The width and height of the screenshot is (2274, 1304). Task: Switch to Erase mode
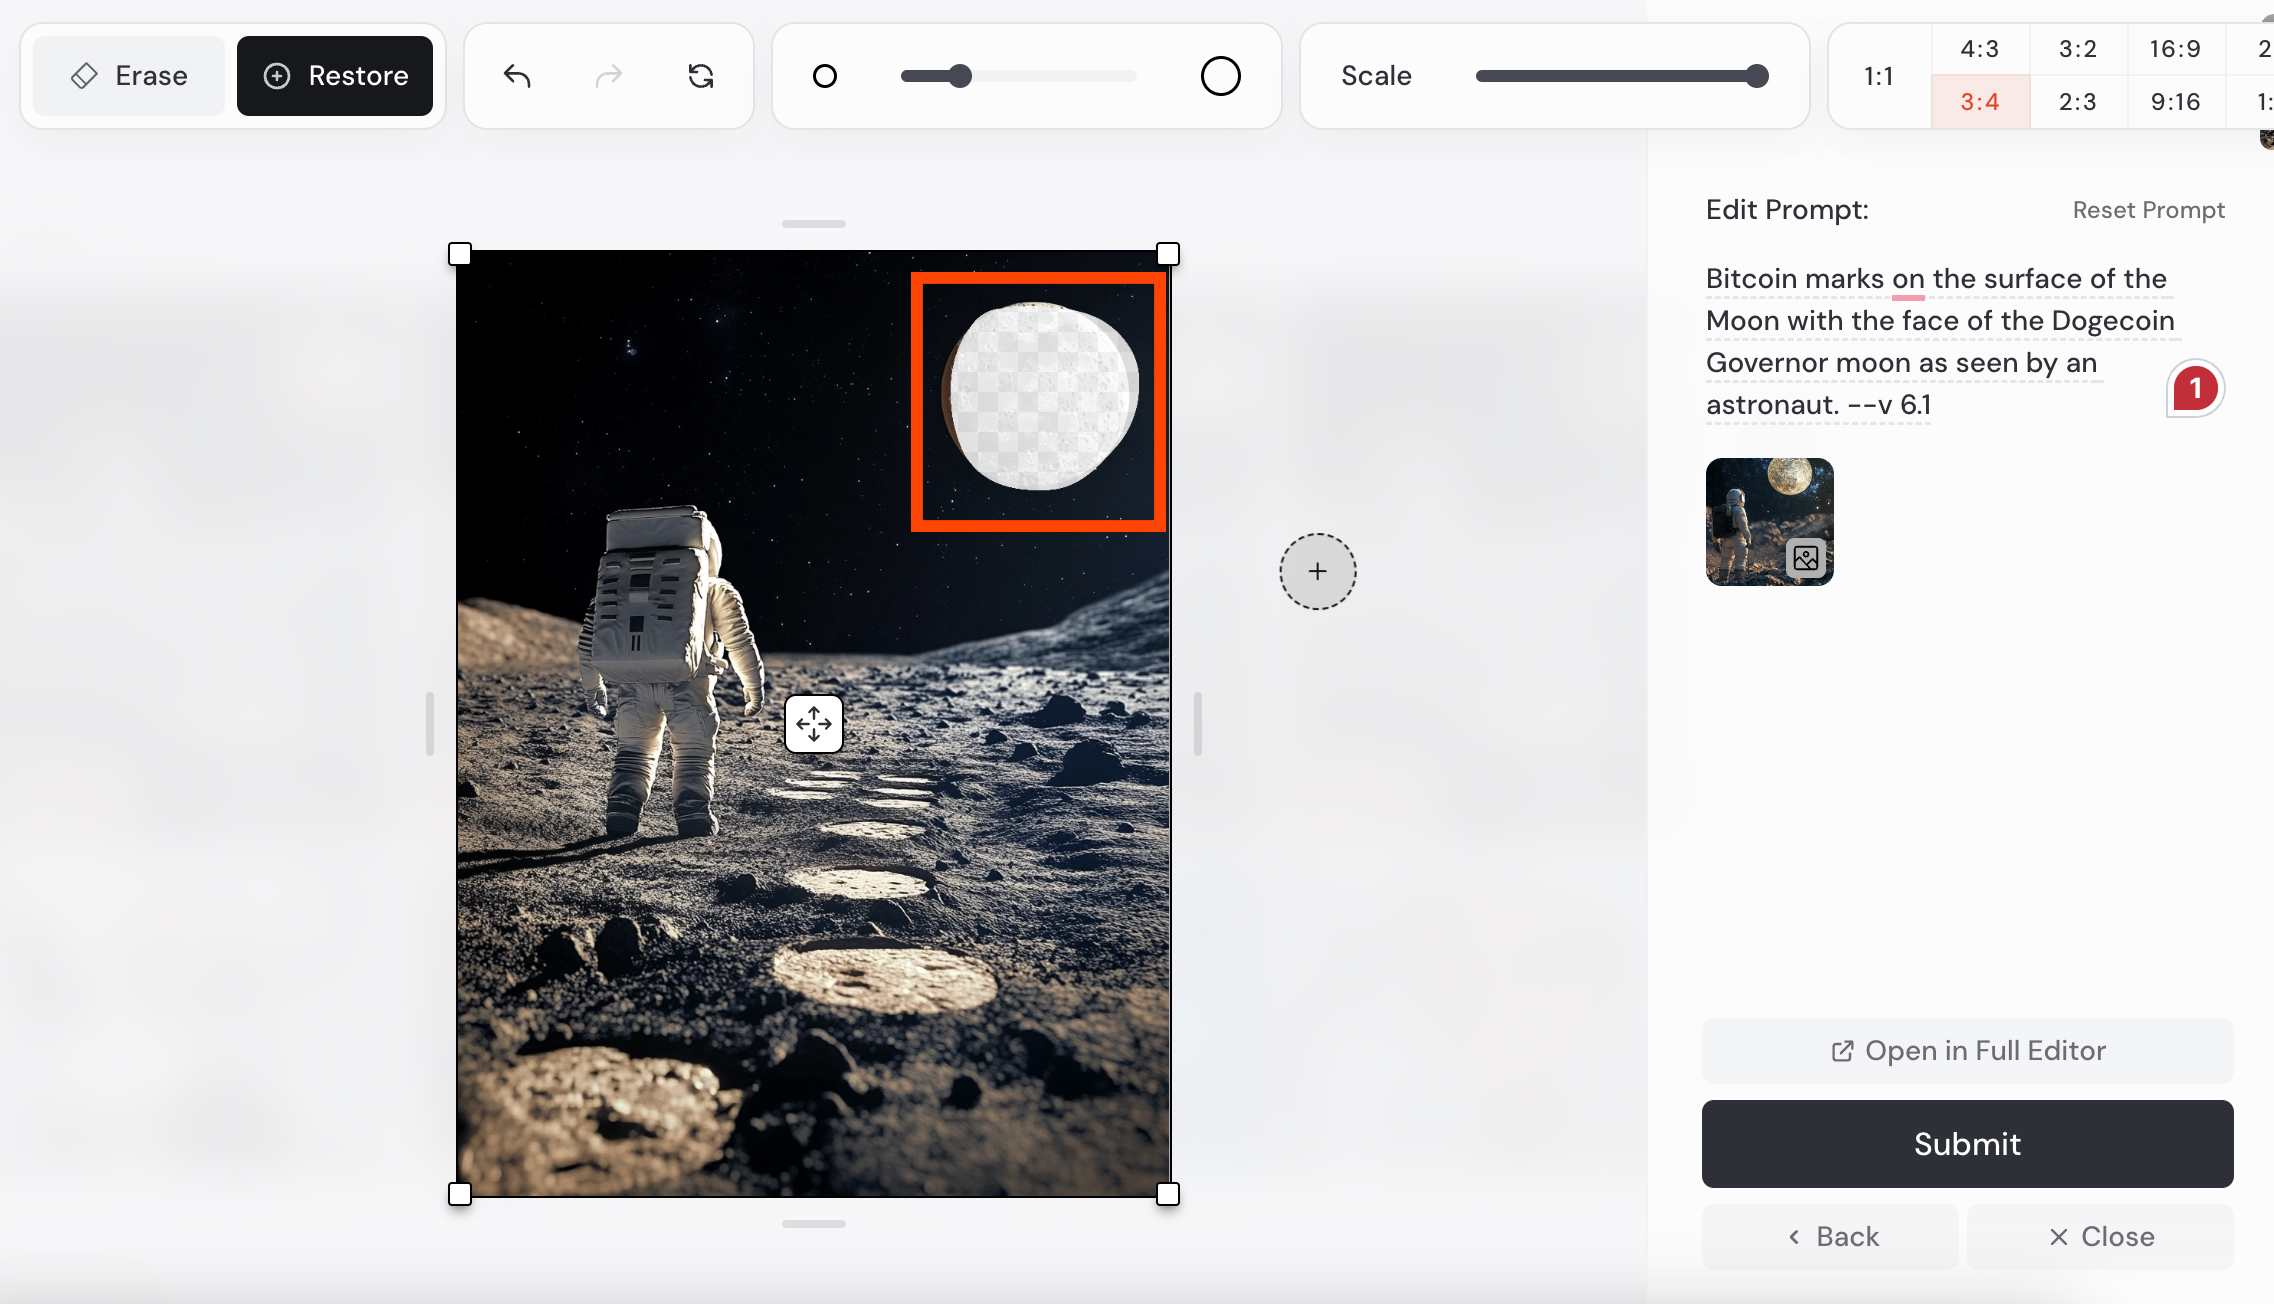[130, 76]
